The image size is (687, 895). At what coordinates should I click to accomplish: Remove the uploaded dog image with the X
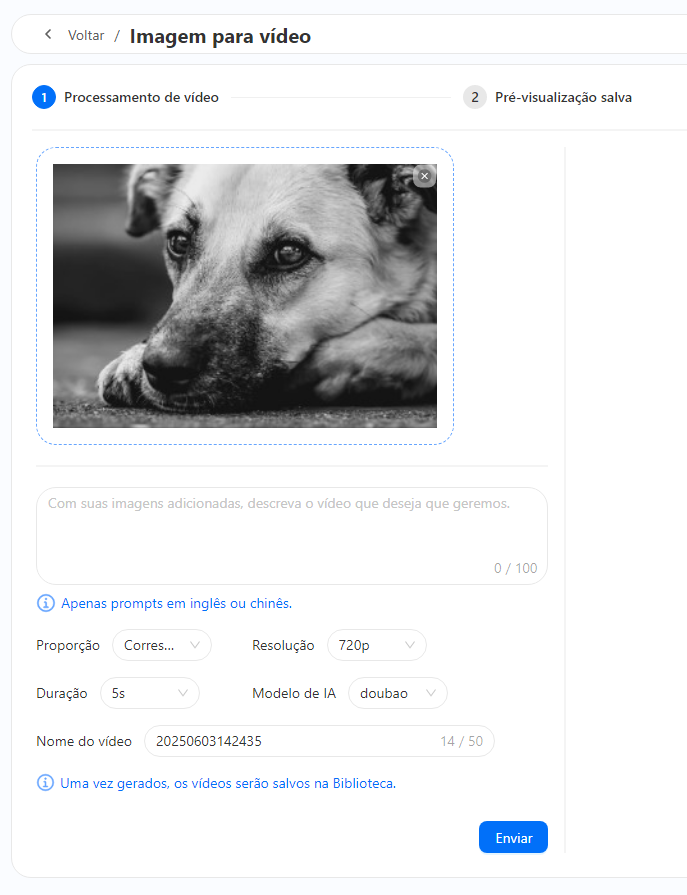pos(425,176)
